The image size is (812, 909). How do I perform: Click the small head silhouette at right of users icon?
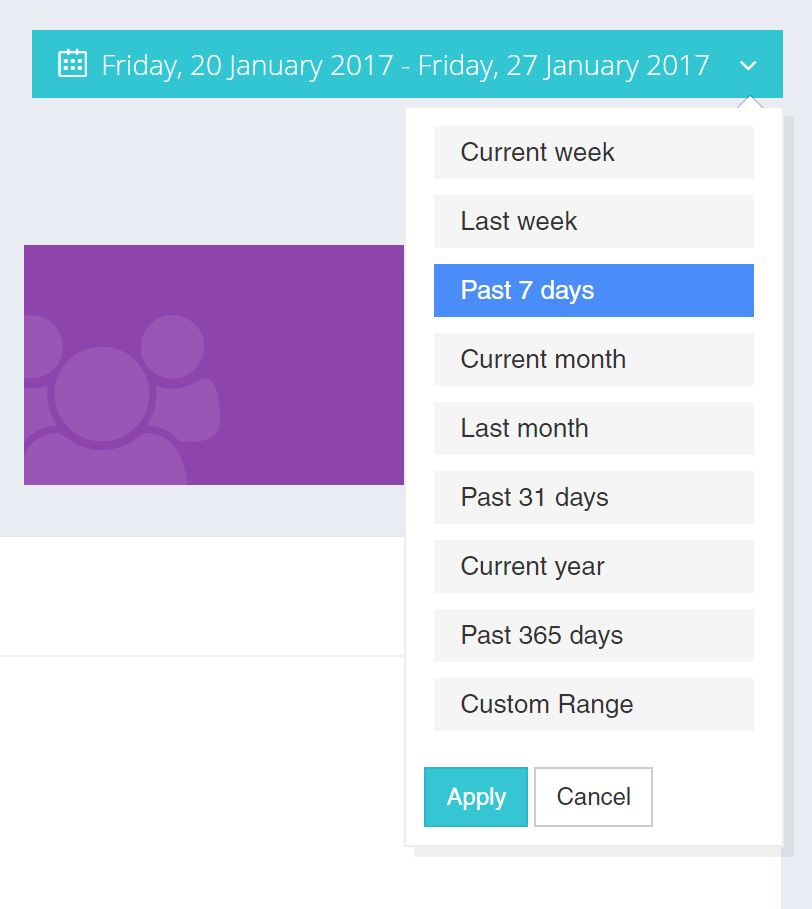click(173, 347)
